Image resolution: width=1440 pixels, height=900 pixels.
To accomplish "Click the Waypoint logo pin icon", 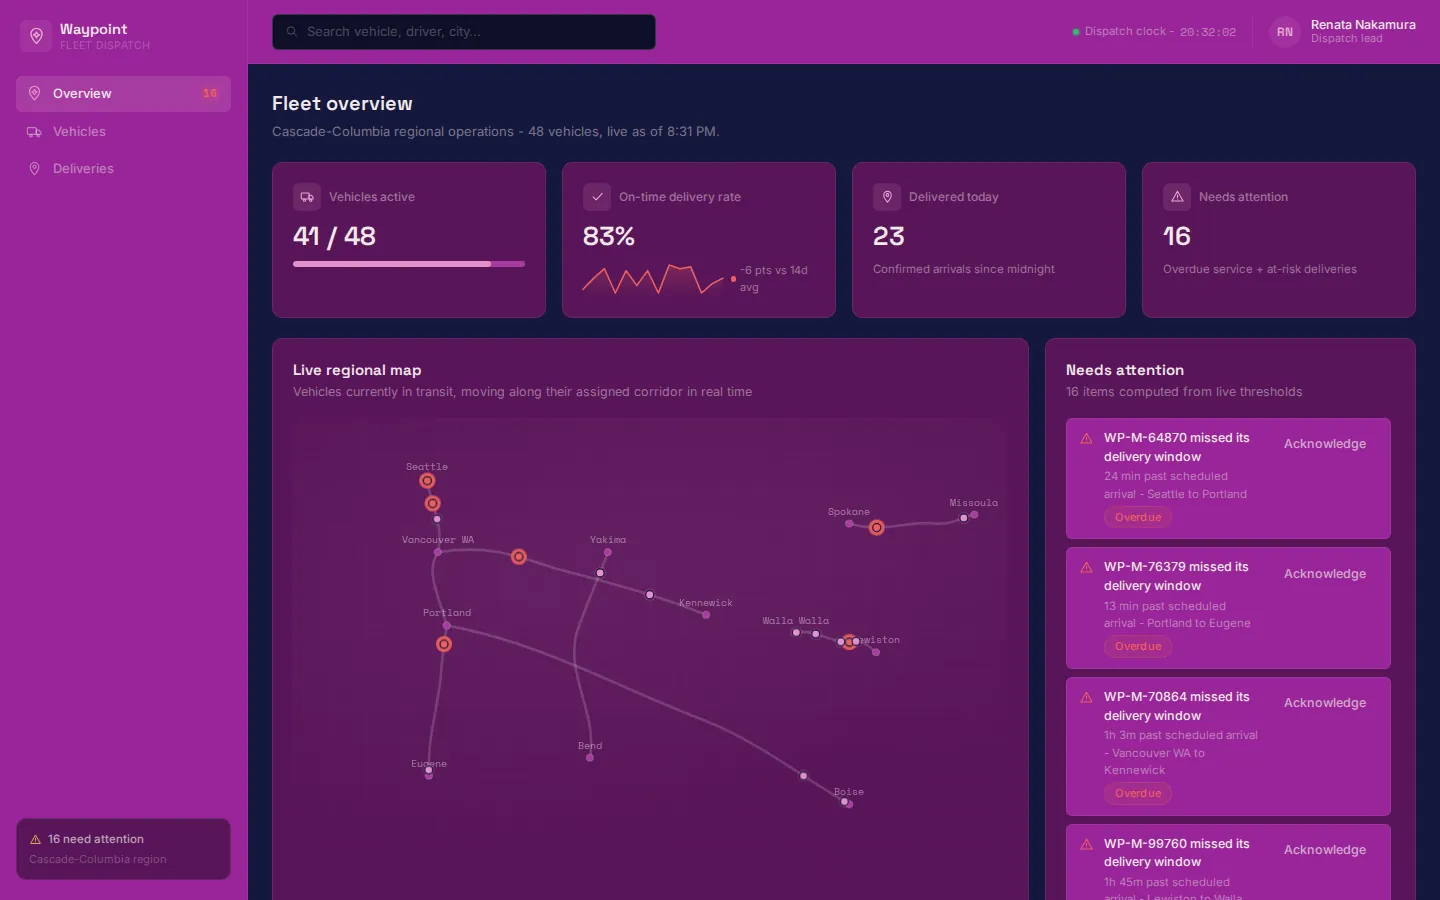I will [36, 36].
